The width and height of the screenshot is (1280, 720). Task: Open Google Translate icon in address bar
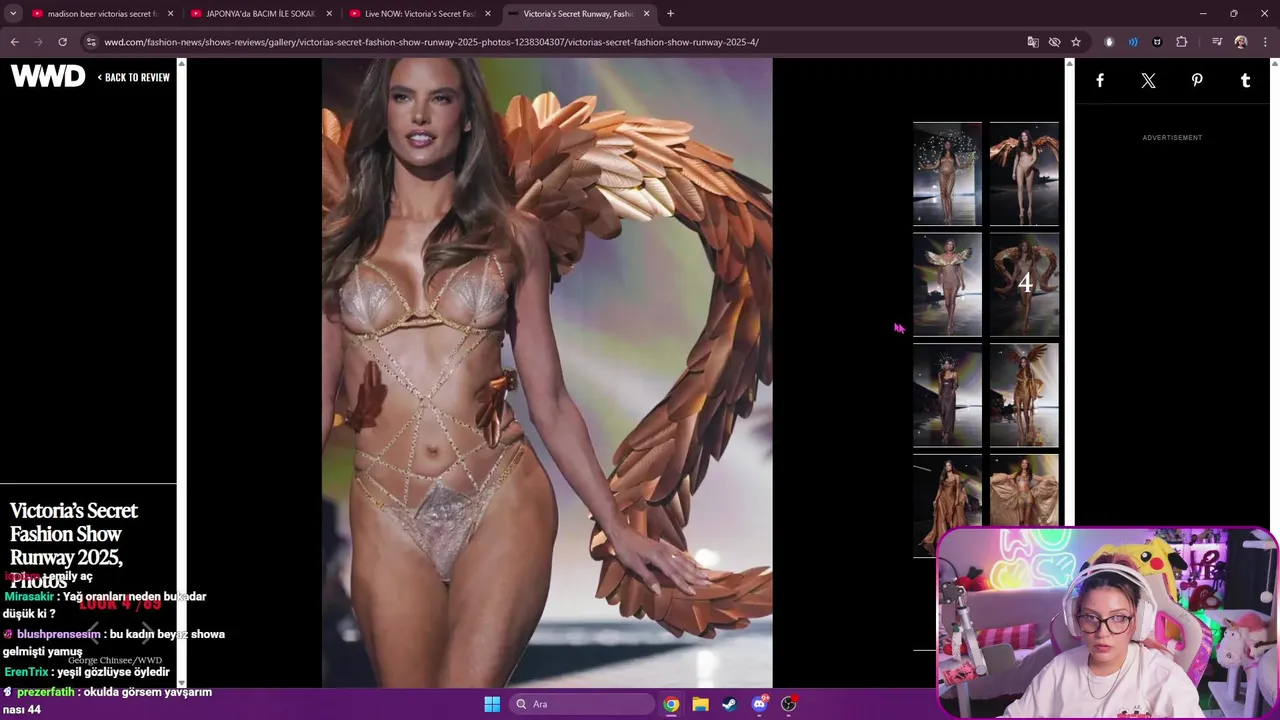(x=1033, y=42)
